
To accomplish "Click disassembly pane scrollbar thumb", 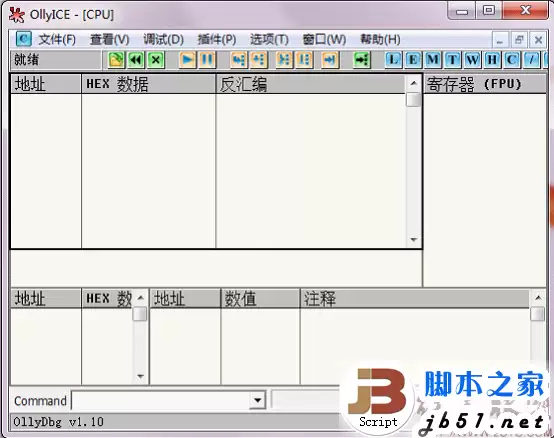I will 413,99.
